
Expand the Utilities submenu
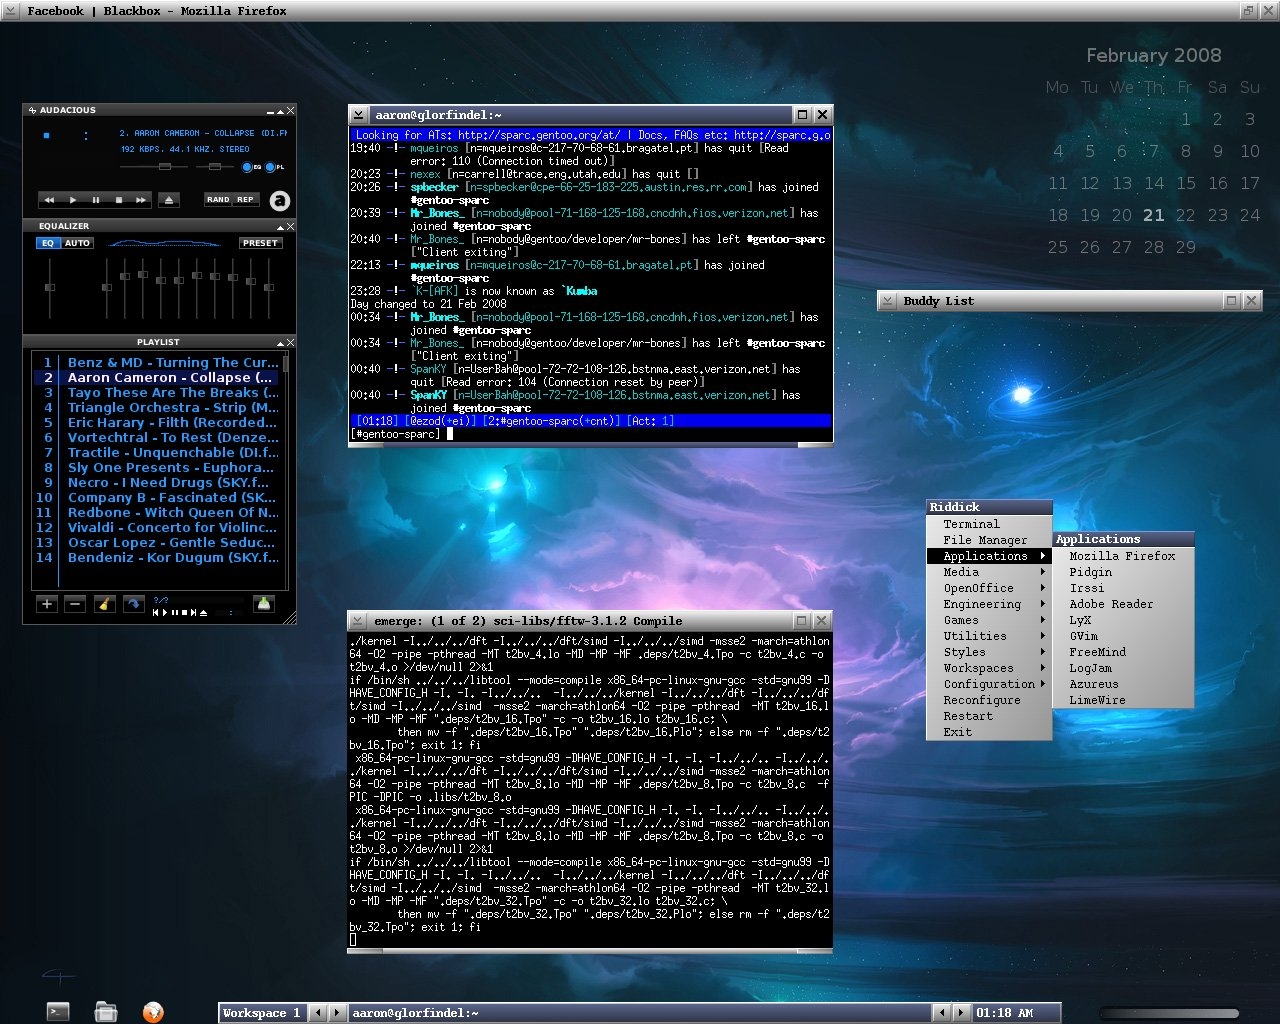(989, 636)
